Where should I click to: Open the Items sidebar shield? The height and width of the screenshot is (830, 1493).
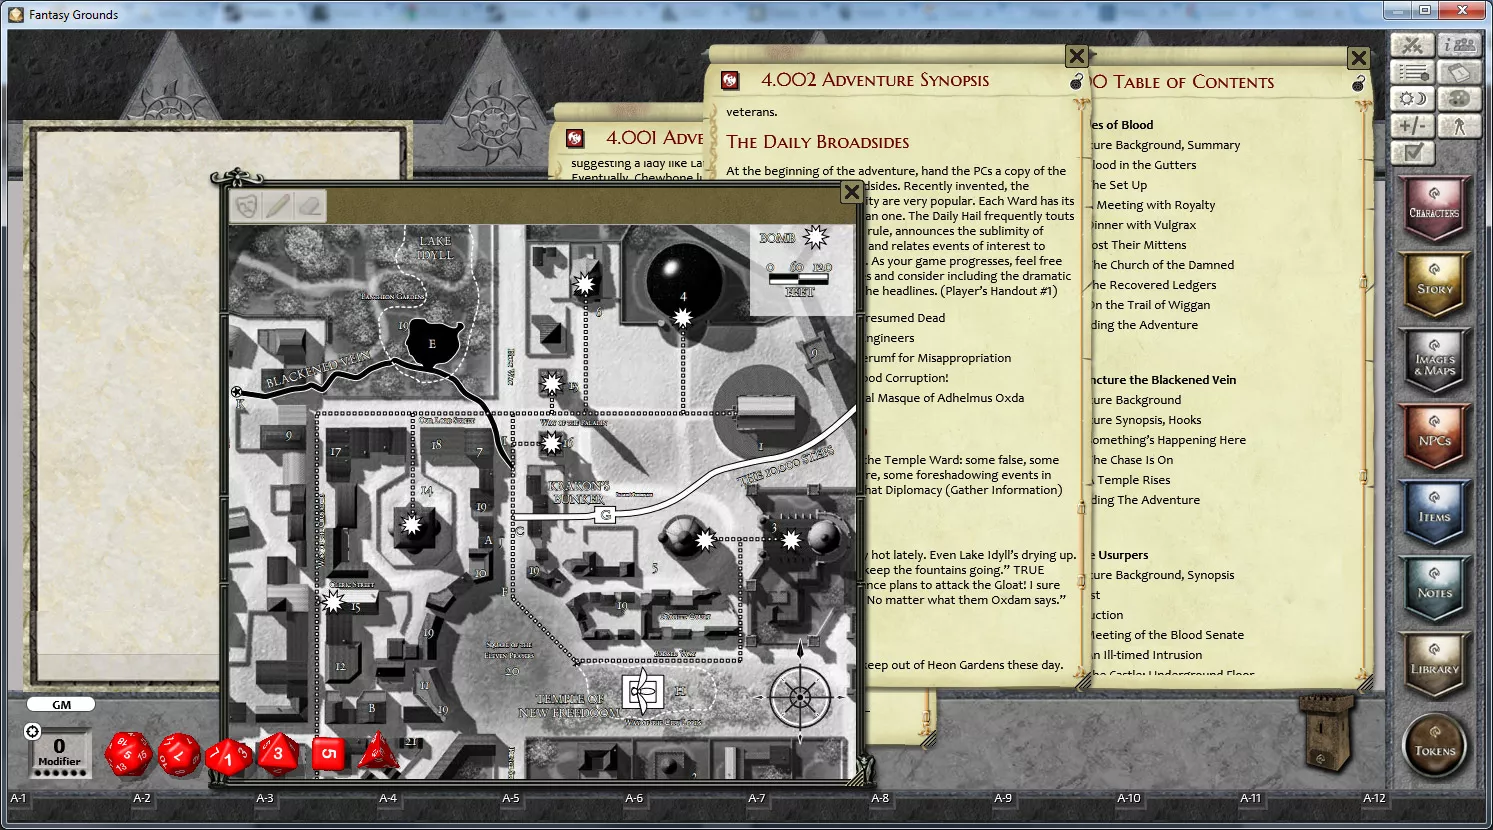(x=1434, y=513)
